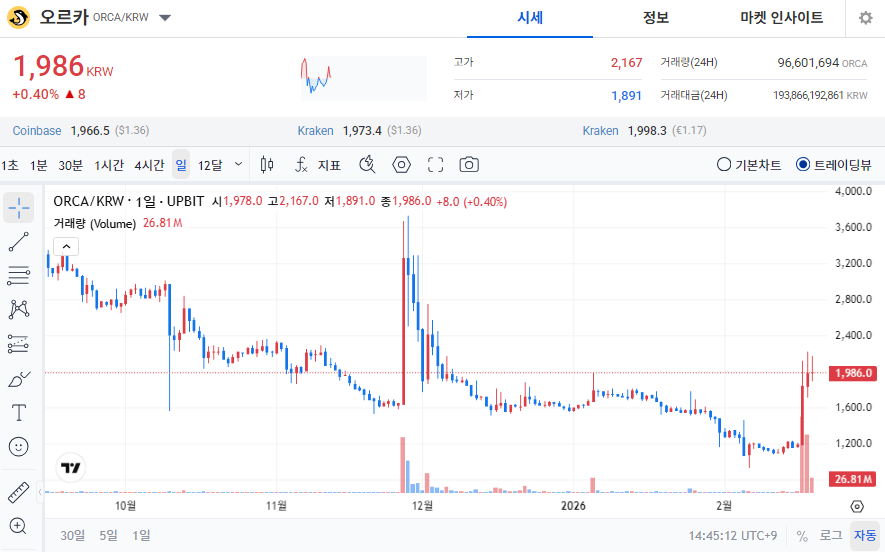Select the 30분 interval

[71, 165]
